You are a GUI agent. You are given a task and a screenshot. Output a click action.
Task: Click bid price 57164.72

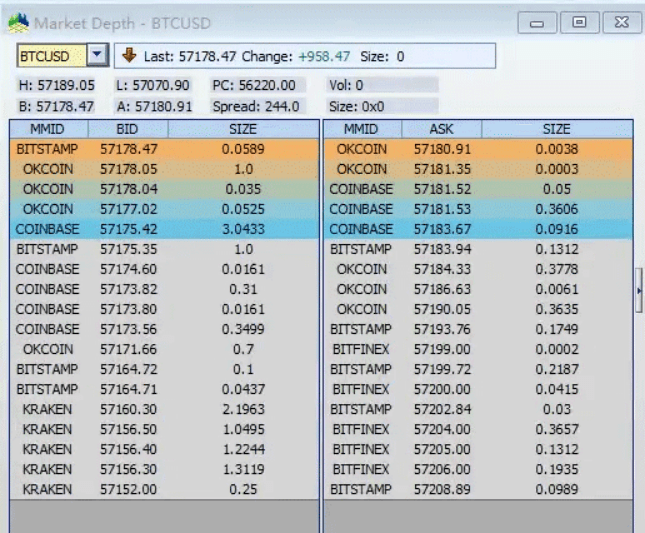click(x=129, y=369)
